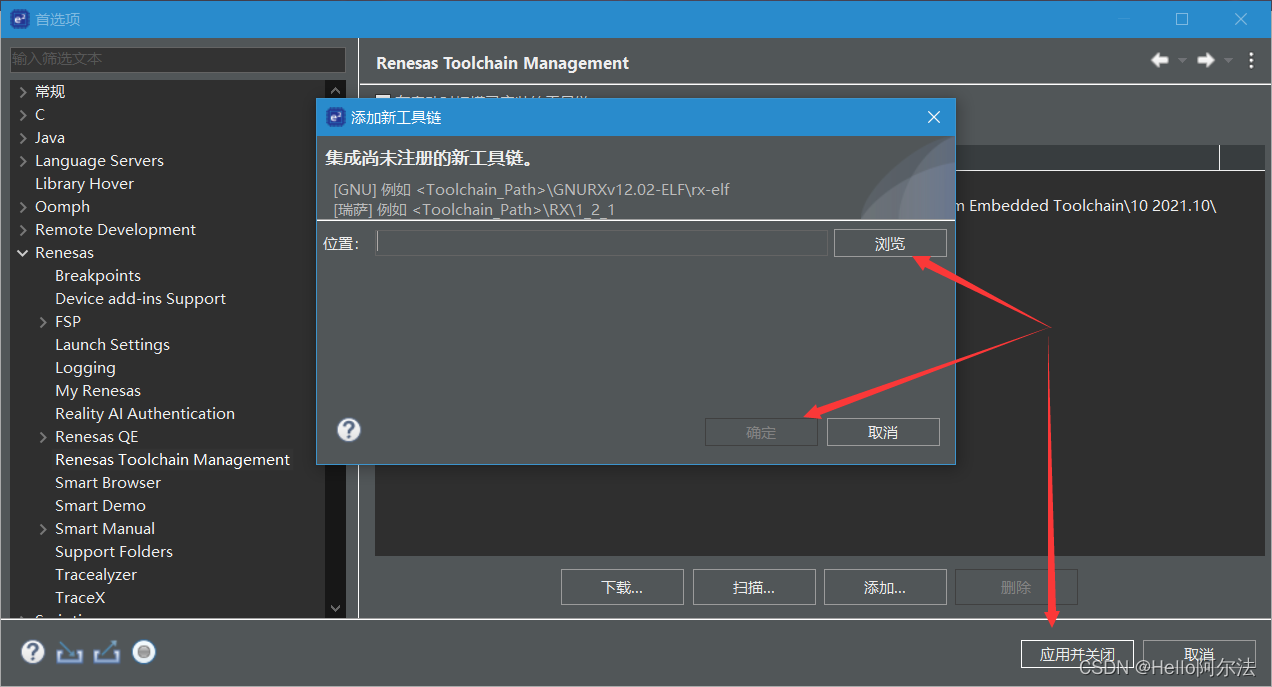Open the Oomph preference recorder circle icon
This screenshot has width=1272, height=687.
[143, 651]
